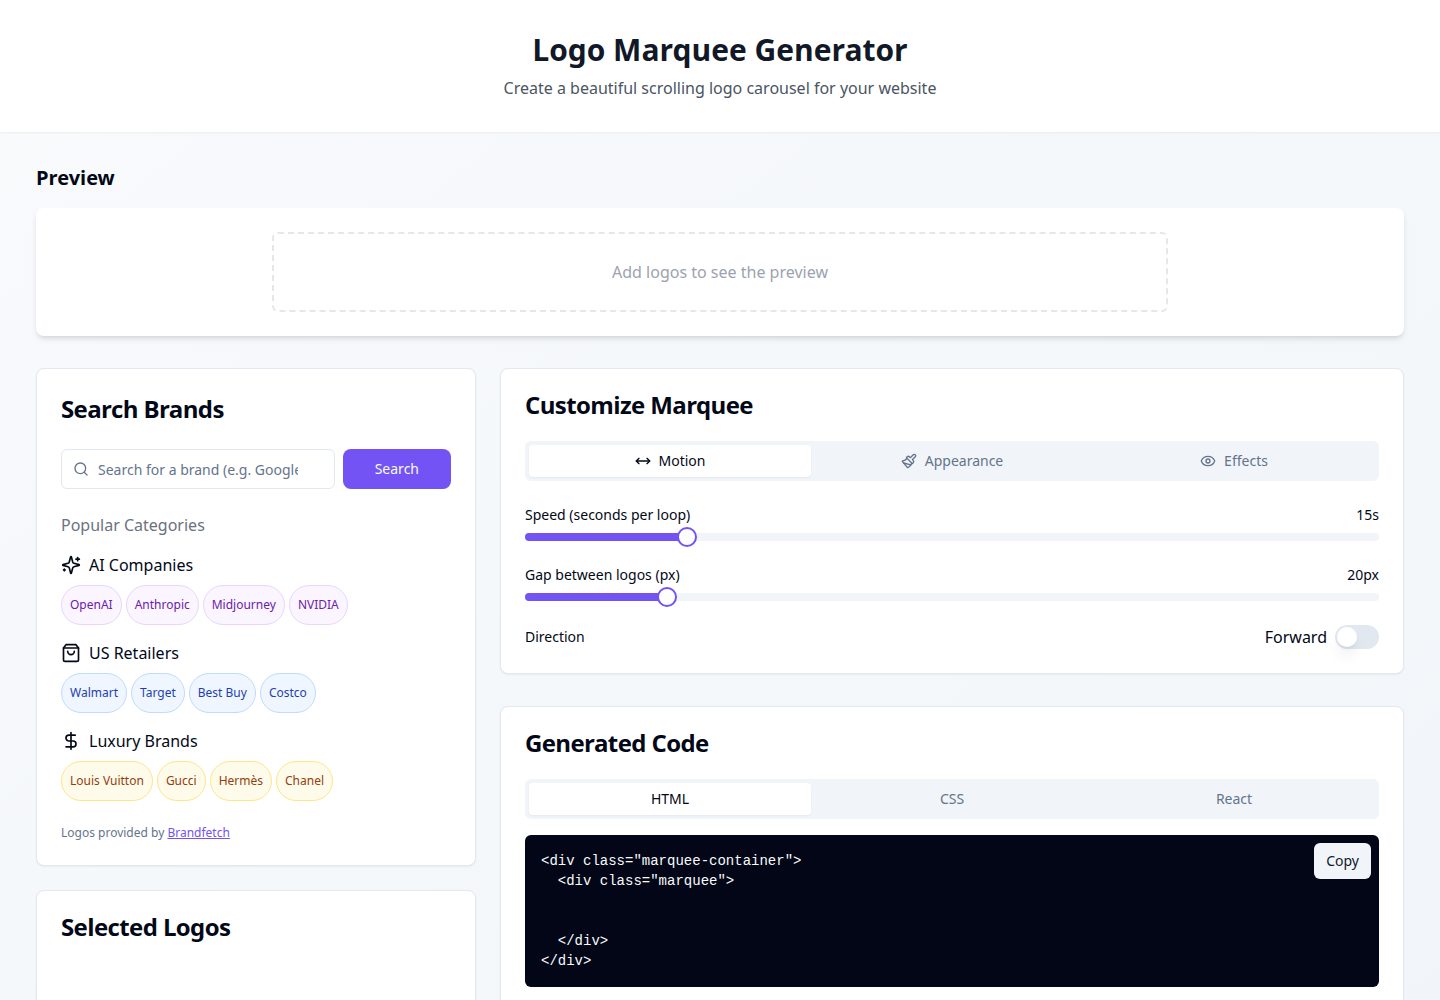Show the CSS code tab
Image resolution: width=1440 pixels, height=1000 pixels.
(x=952, y=799)
